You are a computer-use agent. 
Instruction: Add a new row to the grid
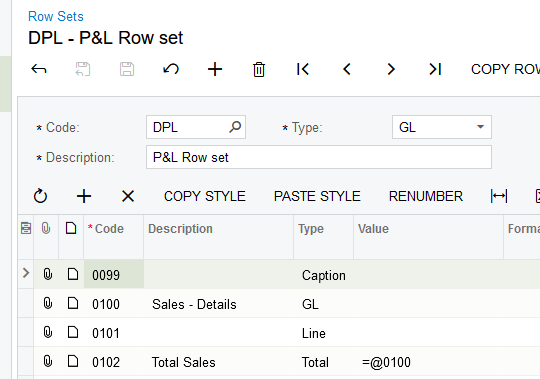click(84, 196)
